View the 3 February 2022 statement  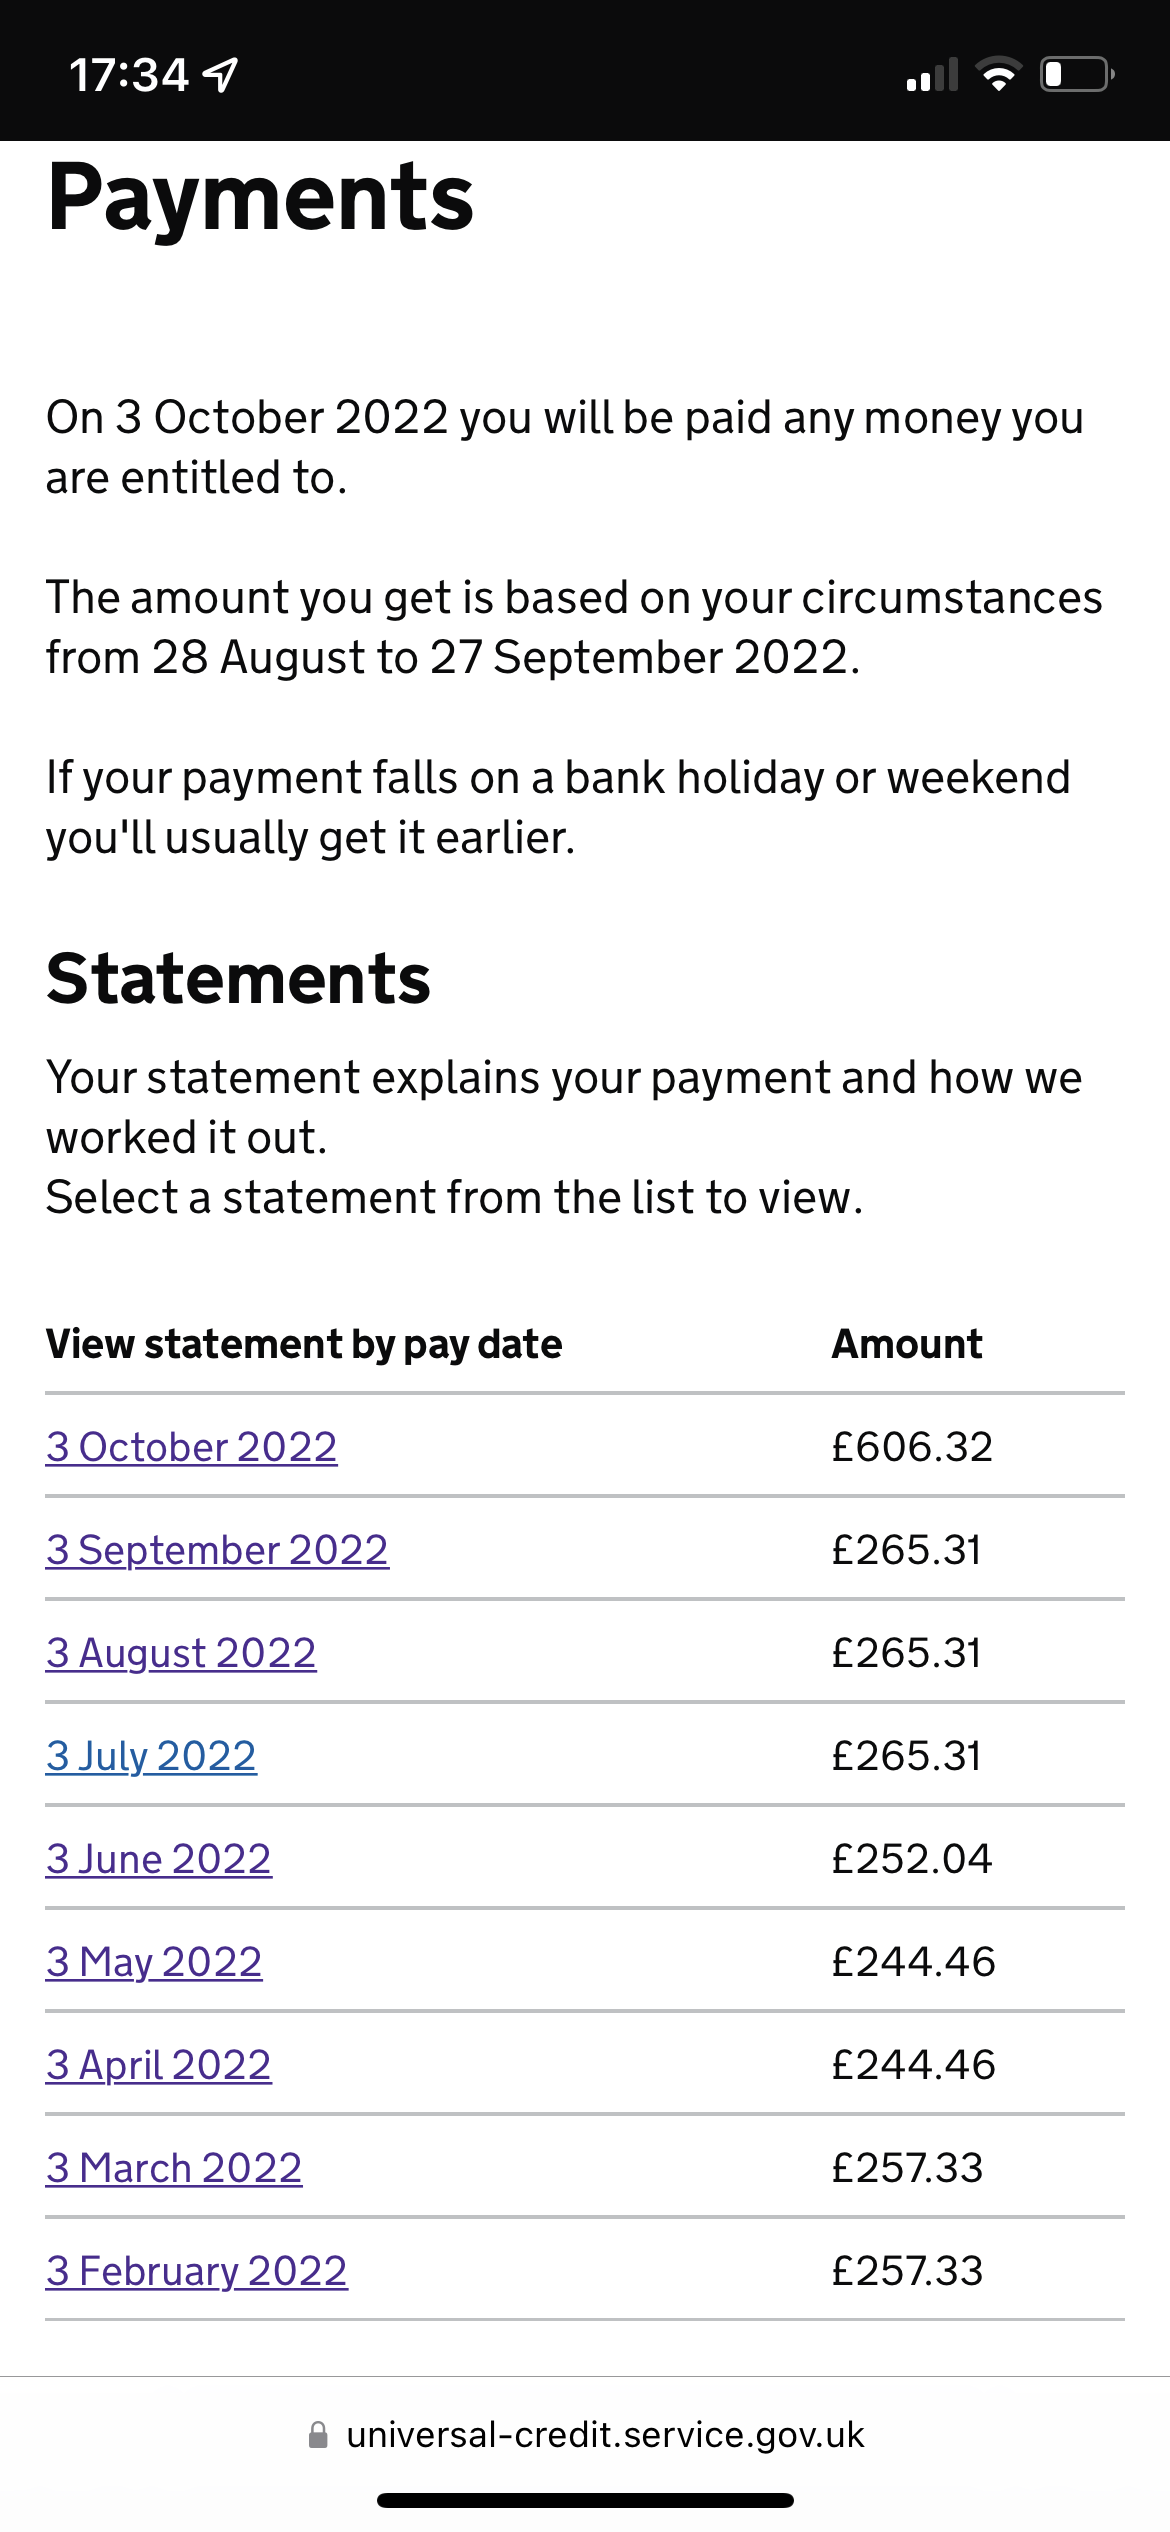pyautogui.click(x=197, y=2271)
